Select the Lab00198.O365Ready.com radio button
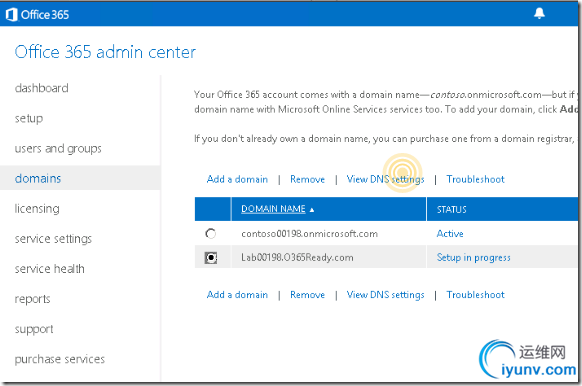The height and width of the screenshot is (386, 582). click(210, 258)
